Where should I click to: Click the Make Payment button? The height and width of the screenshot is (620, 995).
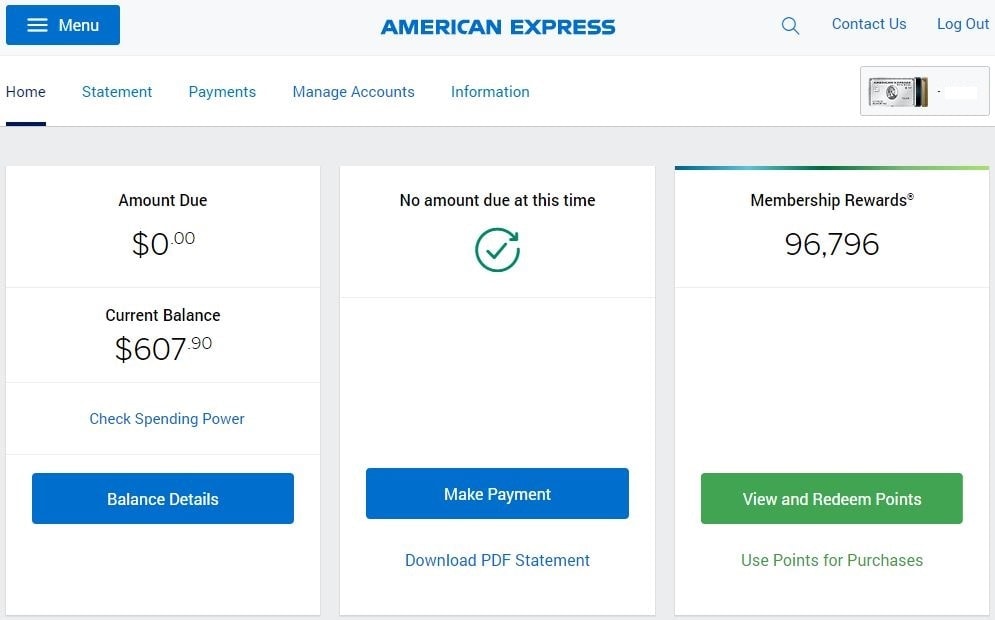[497, 494]
